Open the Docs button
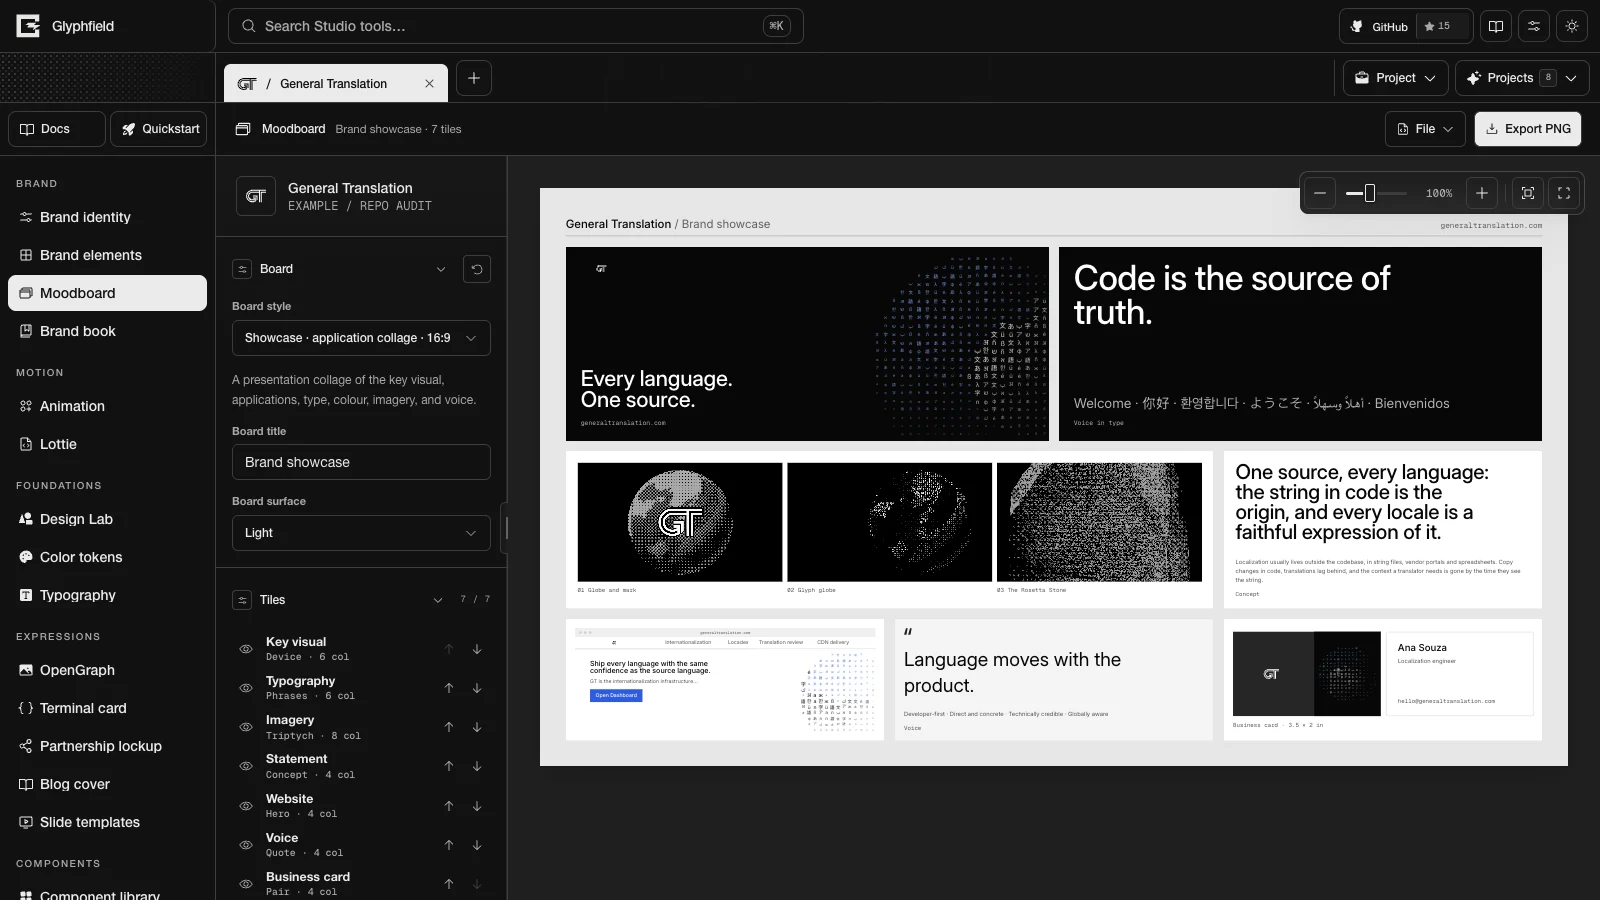 click(x=57, y=129)
